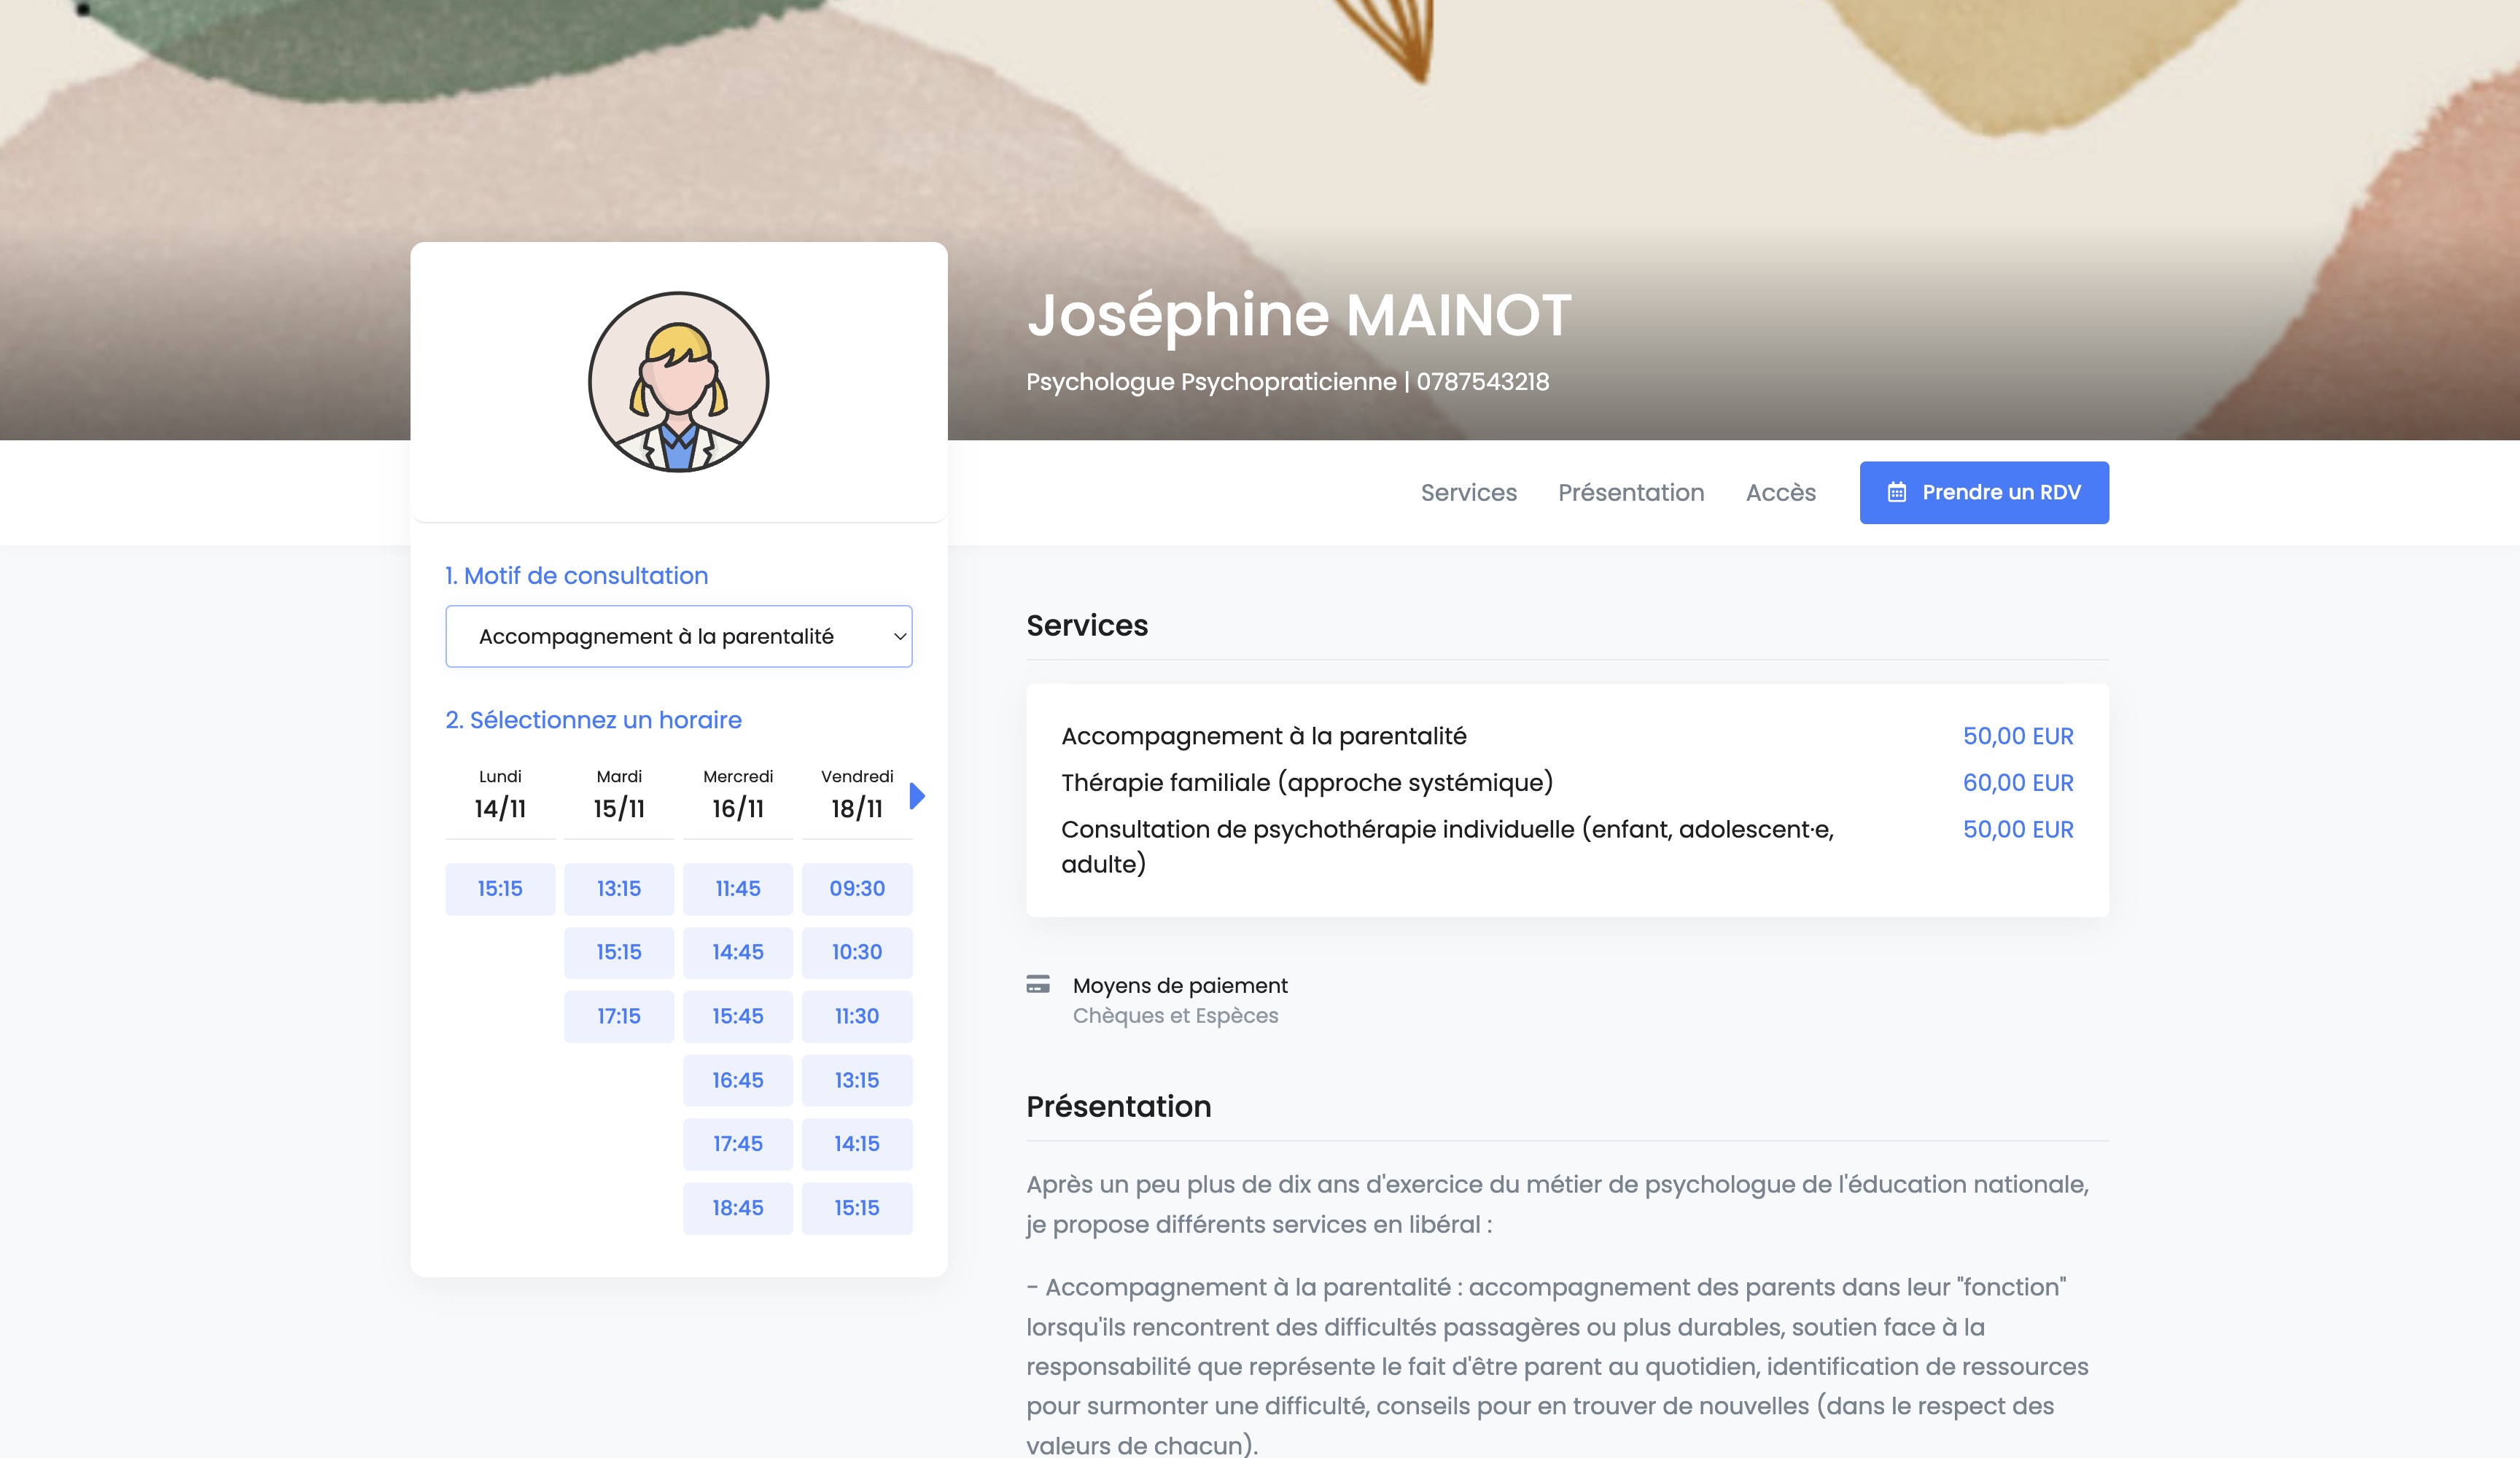Select the 17:45 time slot

coord(738,1143)
